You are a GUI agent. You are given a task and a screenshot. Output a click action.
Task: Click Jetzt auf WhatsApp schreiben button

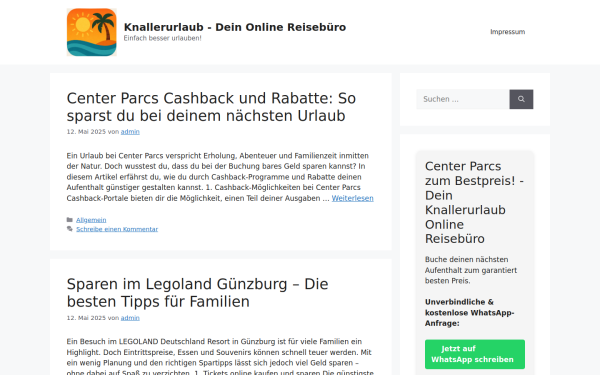(x=474, y=354)
